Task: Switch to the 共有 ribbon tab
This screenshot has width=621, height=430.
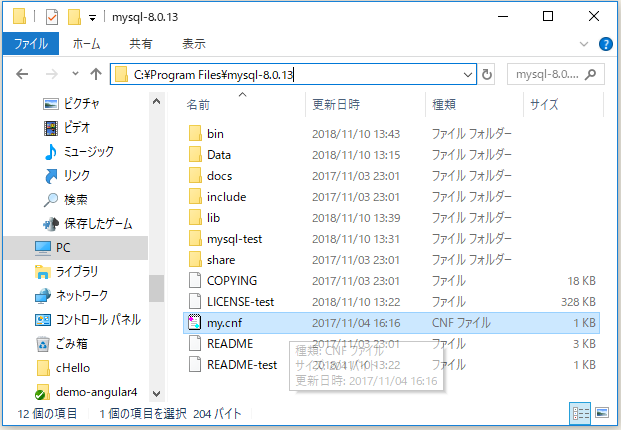Action: tap(141, 44)
